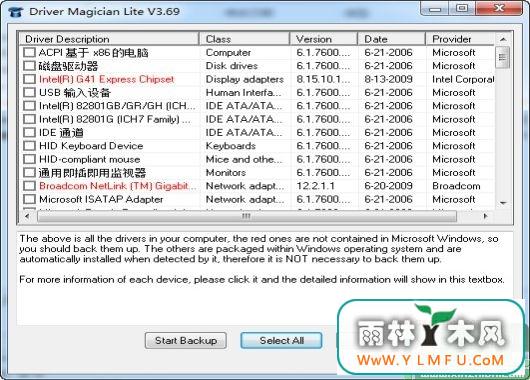Enable the HID Keyboard Device checkbox
The height and width of the screenshot is (380, 530).
coord(29,146)
